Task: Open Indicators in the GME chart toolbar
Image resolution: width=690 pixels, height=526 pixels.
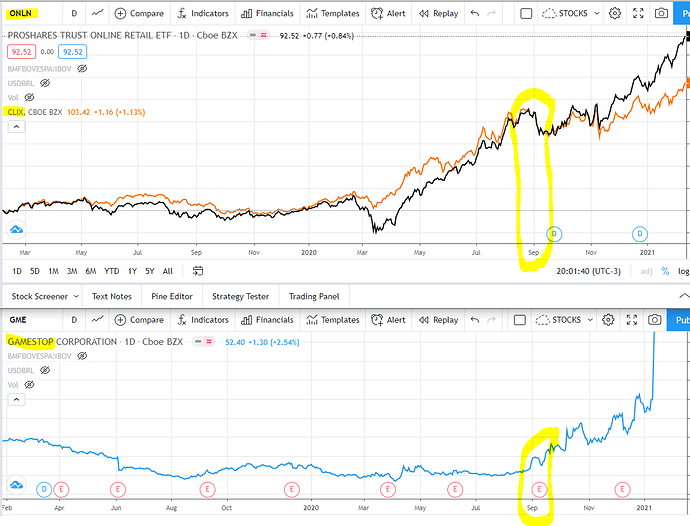Action: pyautogui.click(x=203, y=320)
